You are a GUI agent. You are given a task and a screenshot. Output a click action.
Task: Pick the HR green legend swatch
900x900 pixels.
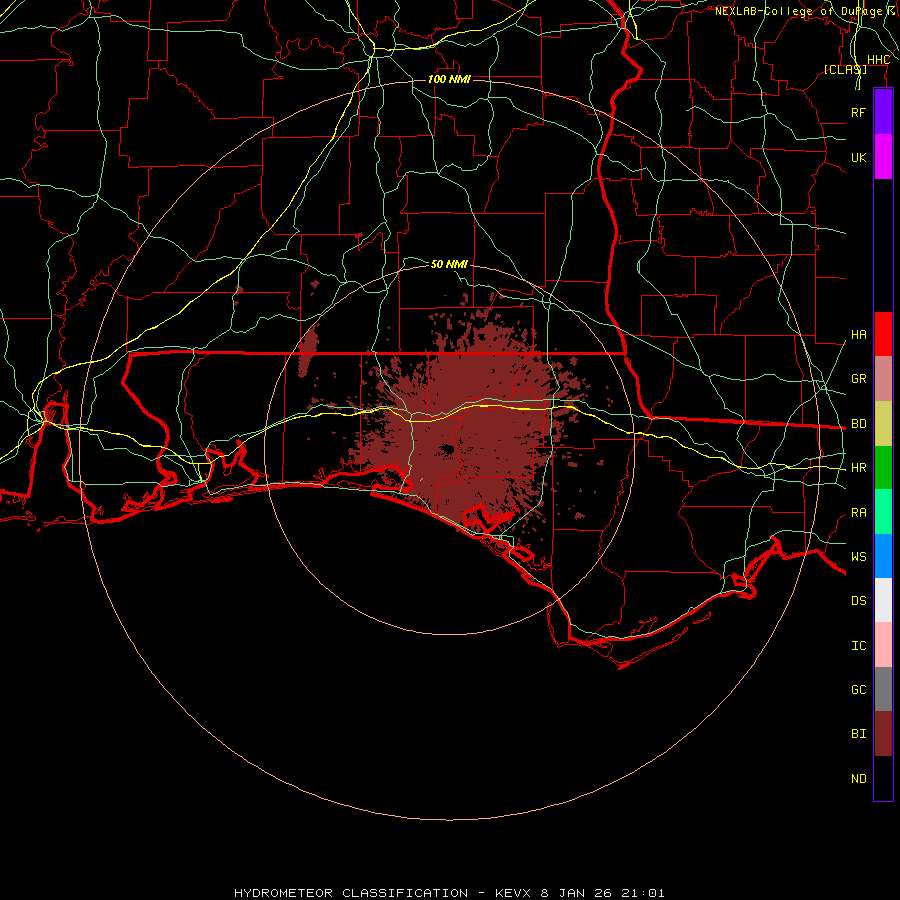tap(883, 468)
